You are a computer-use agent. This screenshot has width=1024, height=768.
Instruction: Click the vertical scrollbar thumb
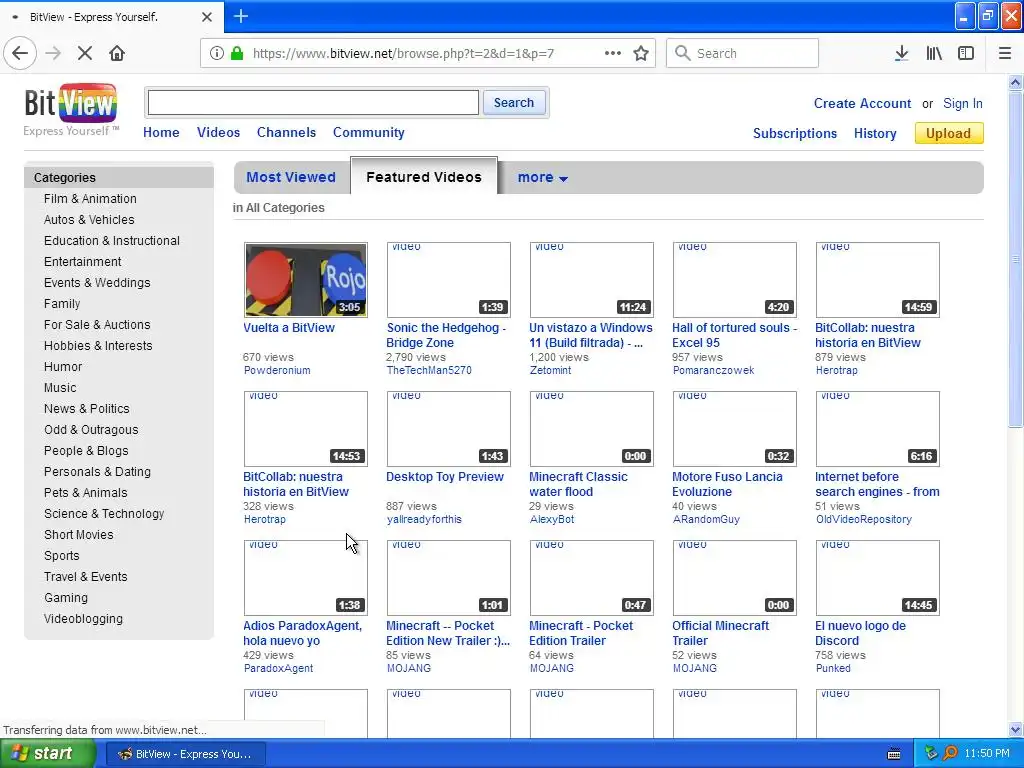pos(1016,259)
